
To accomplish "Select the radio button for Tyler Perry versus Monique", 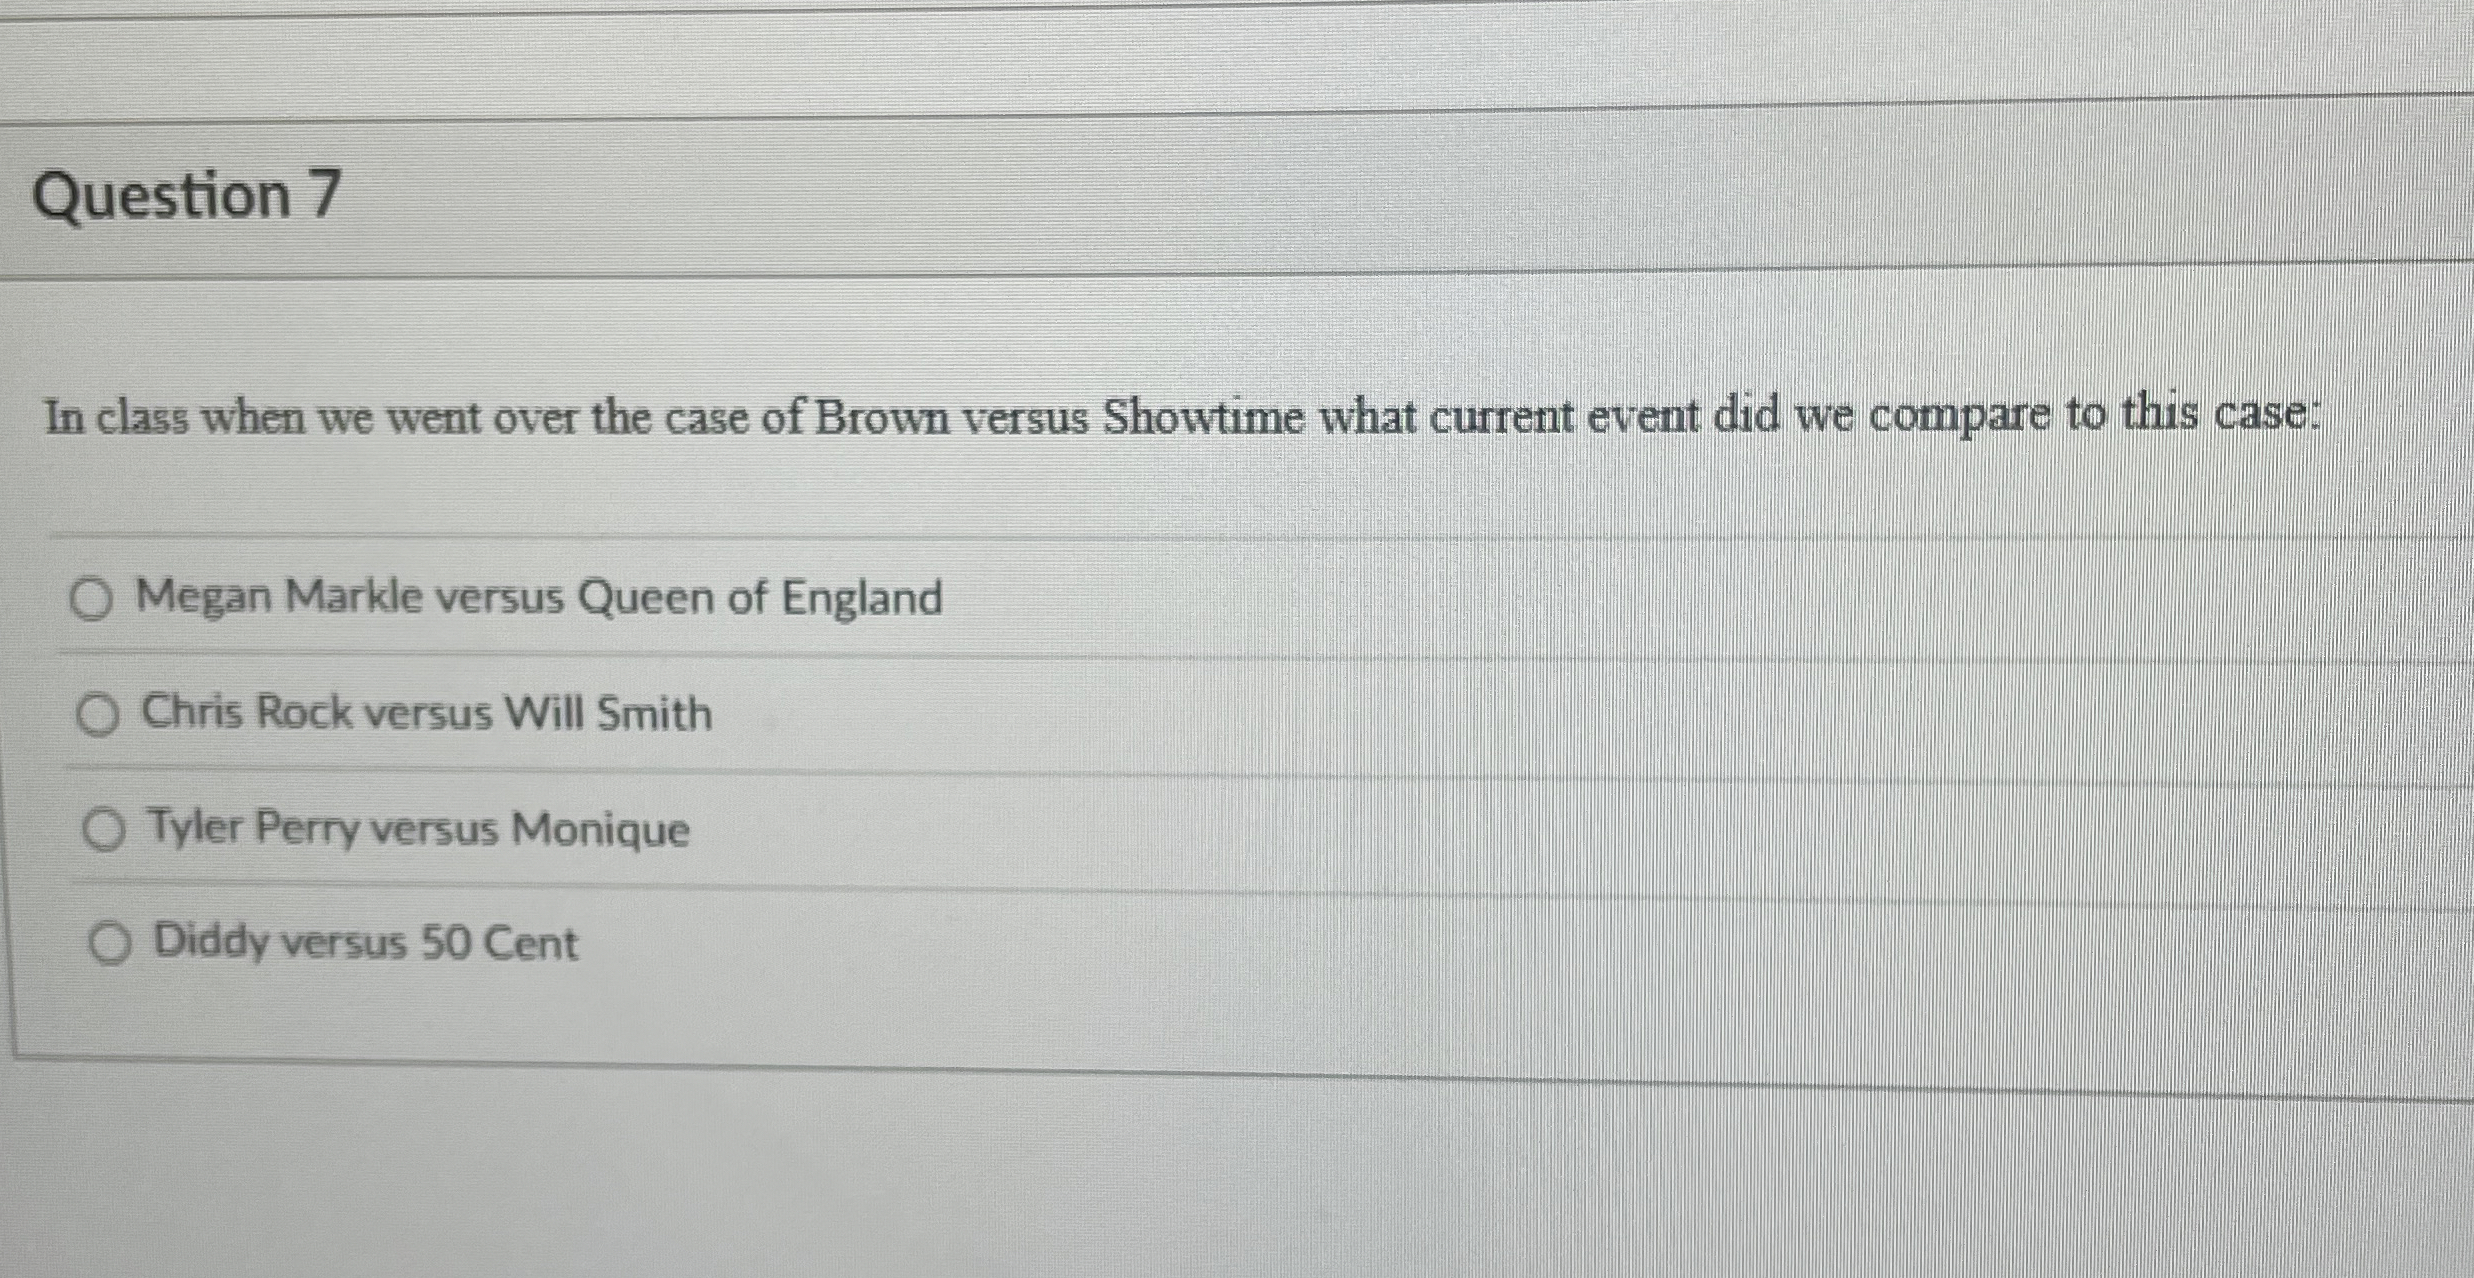I will [105, 830].
